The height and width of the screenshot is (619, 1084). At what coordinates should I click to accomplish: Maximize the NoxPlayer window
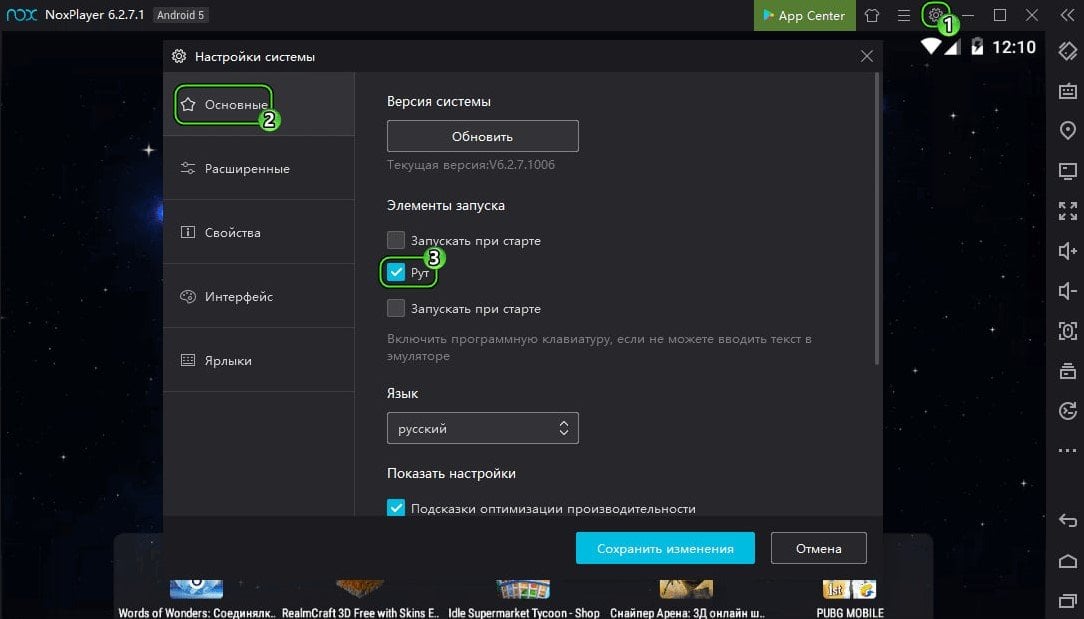(x=1000, y=15)
